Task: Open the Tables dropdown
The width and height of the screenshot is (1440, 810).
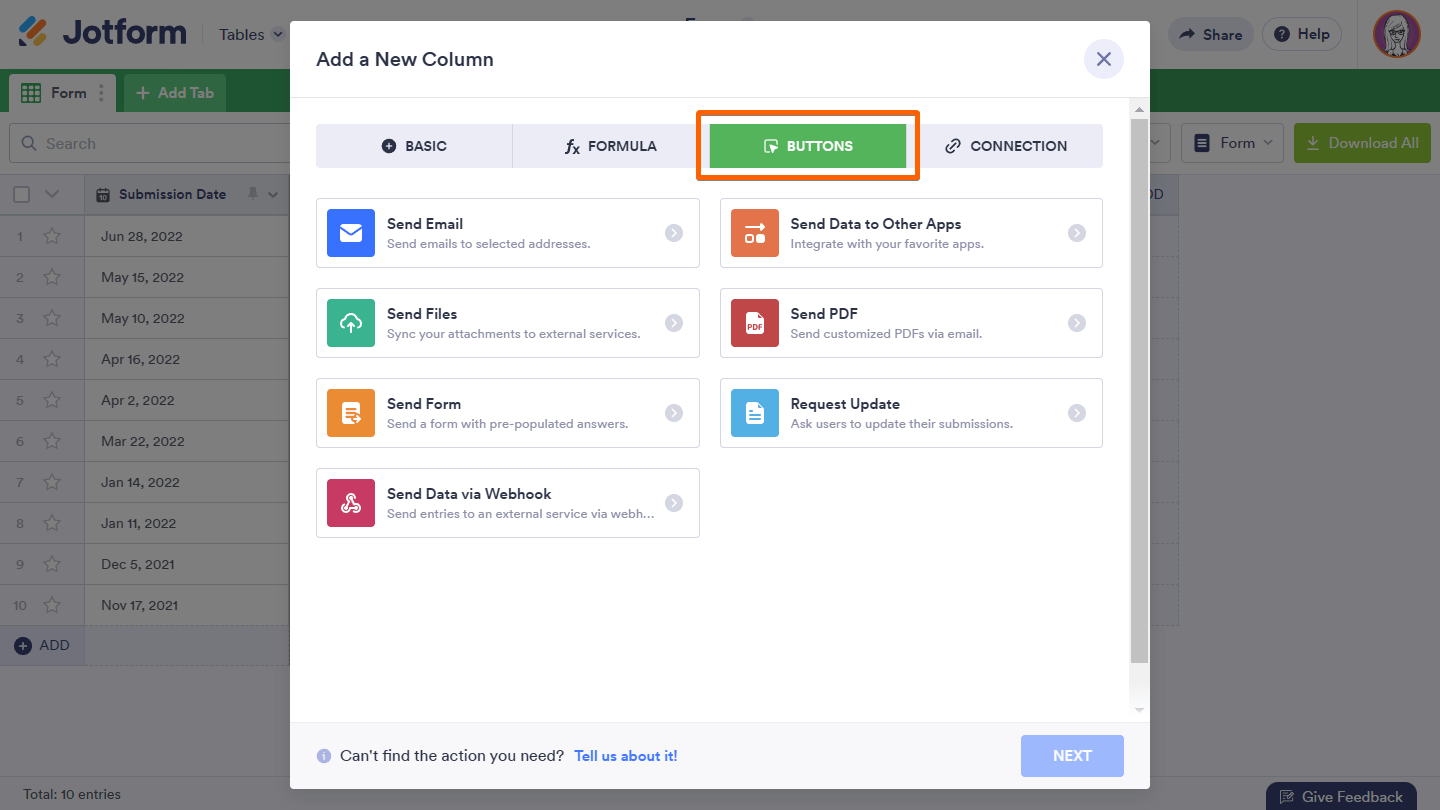Action: coord(249,33)
